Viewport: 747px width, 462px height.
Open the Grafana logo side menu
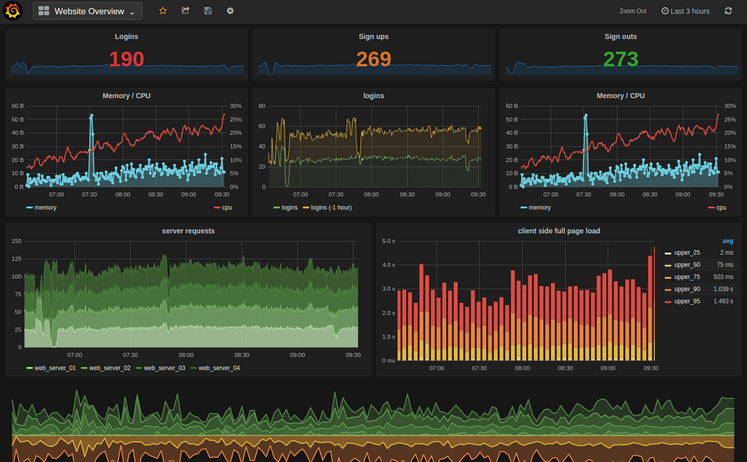pos(15,11)
